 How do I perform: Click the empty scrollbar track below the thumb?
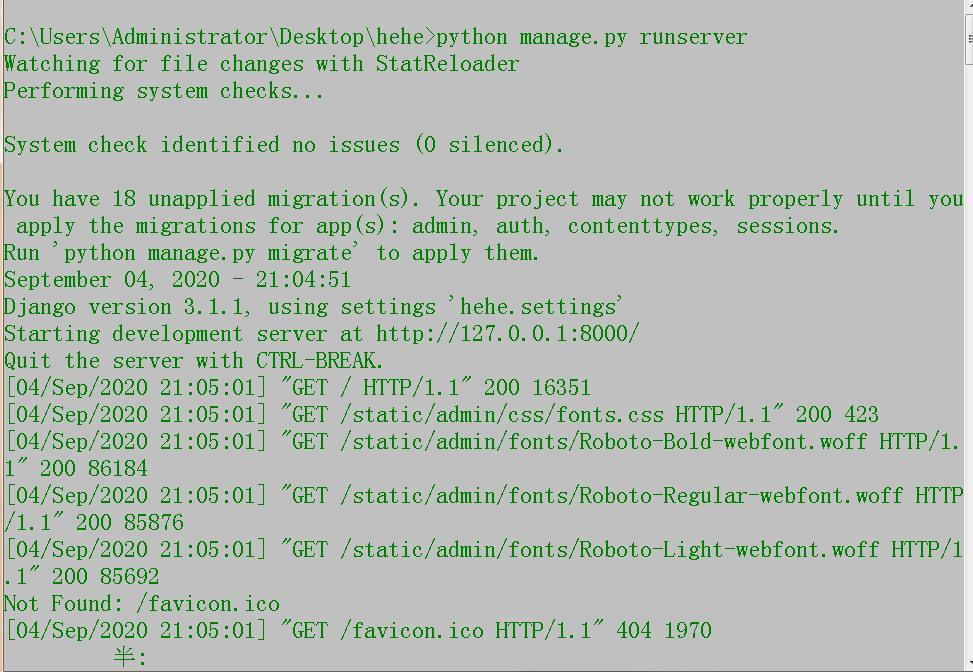(969, 360)
